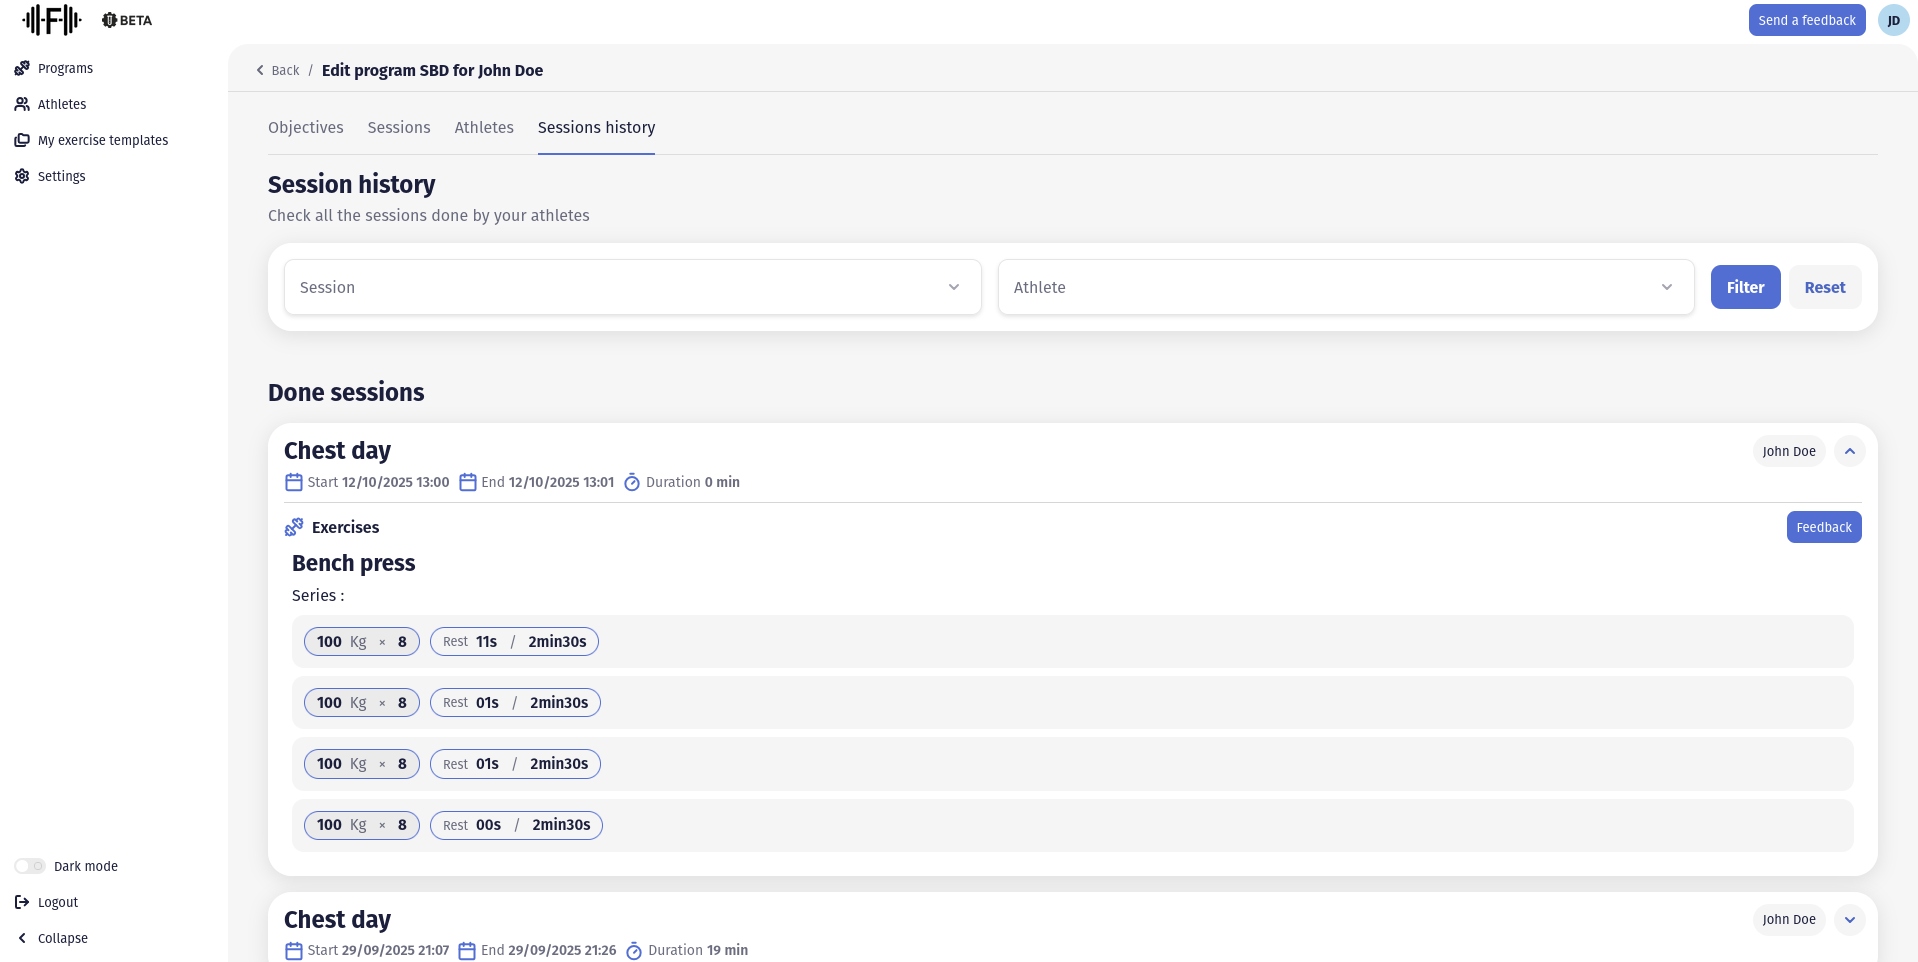Toggle Dark mode switch
Screen dimensions: 1918x962
pos(30,866)
